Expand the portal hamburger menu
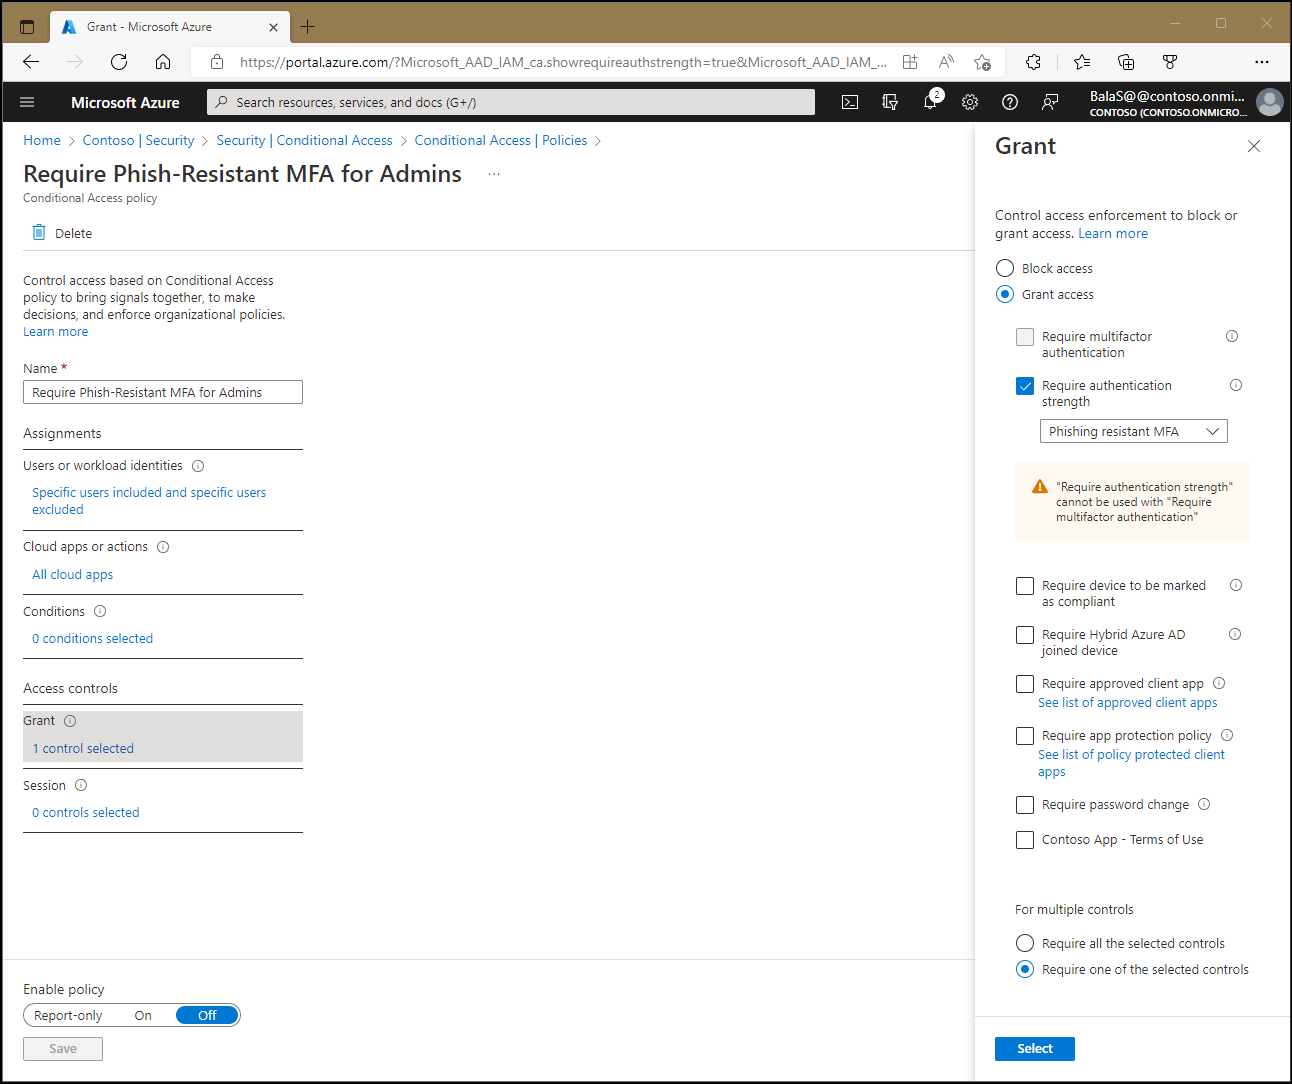The width and height of the screenshot is (1292, 1084). (x=27, y=101)
